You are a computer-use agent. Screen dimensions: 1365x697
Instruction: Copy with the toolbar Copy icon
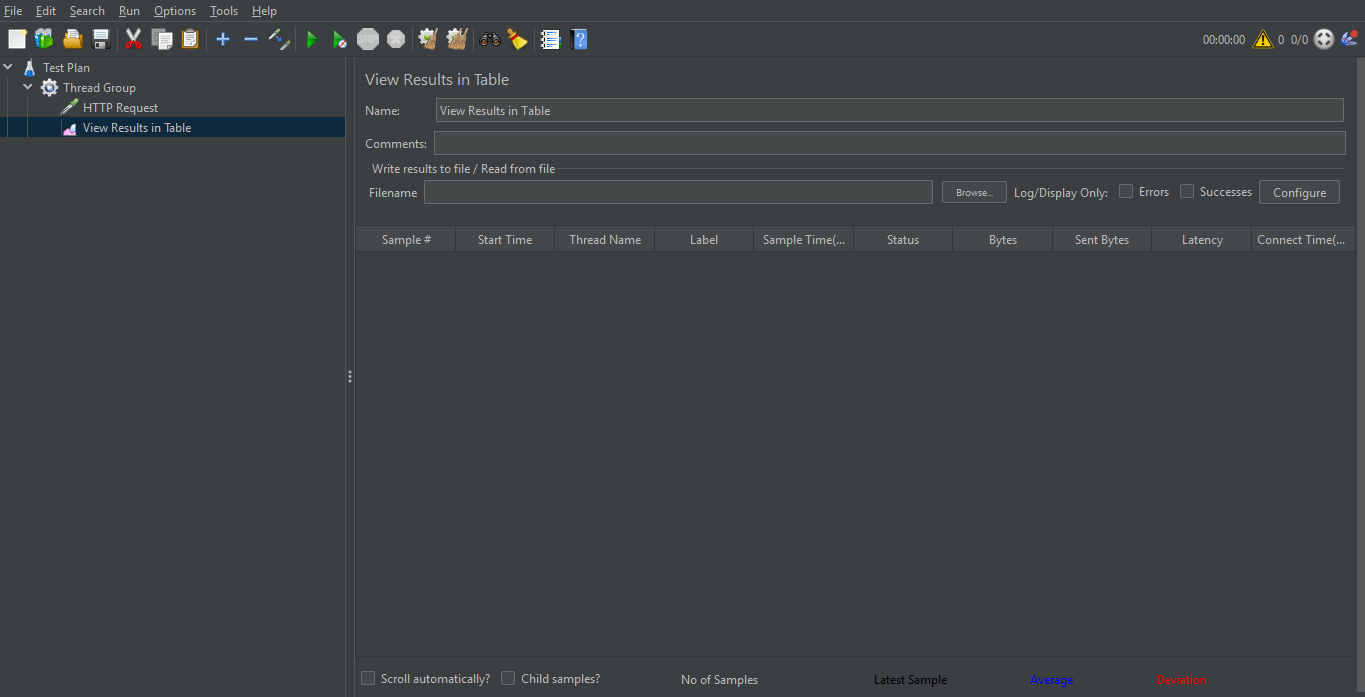162,39
